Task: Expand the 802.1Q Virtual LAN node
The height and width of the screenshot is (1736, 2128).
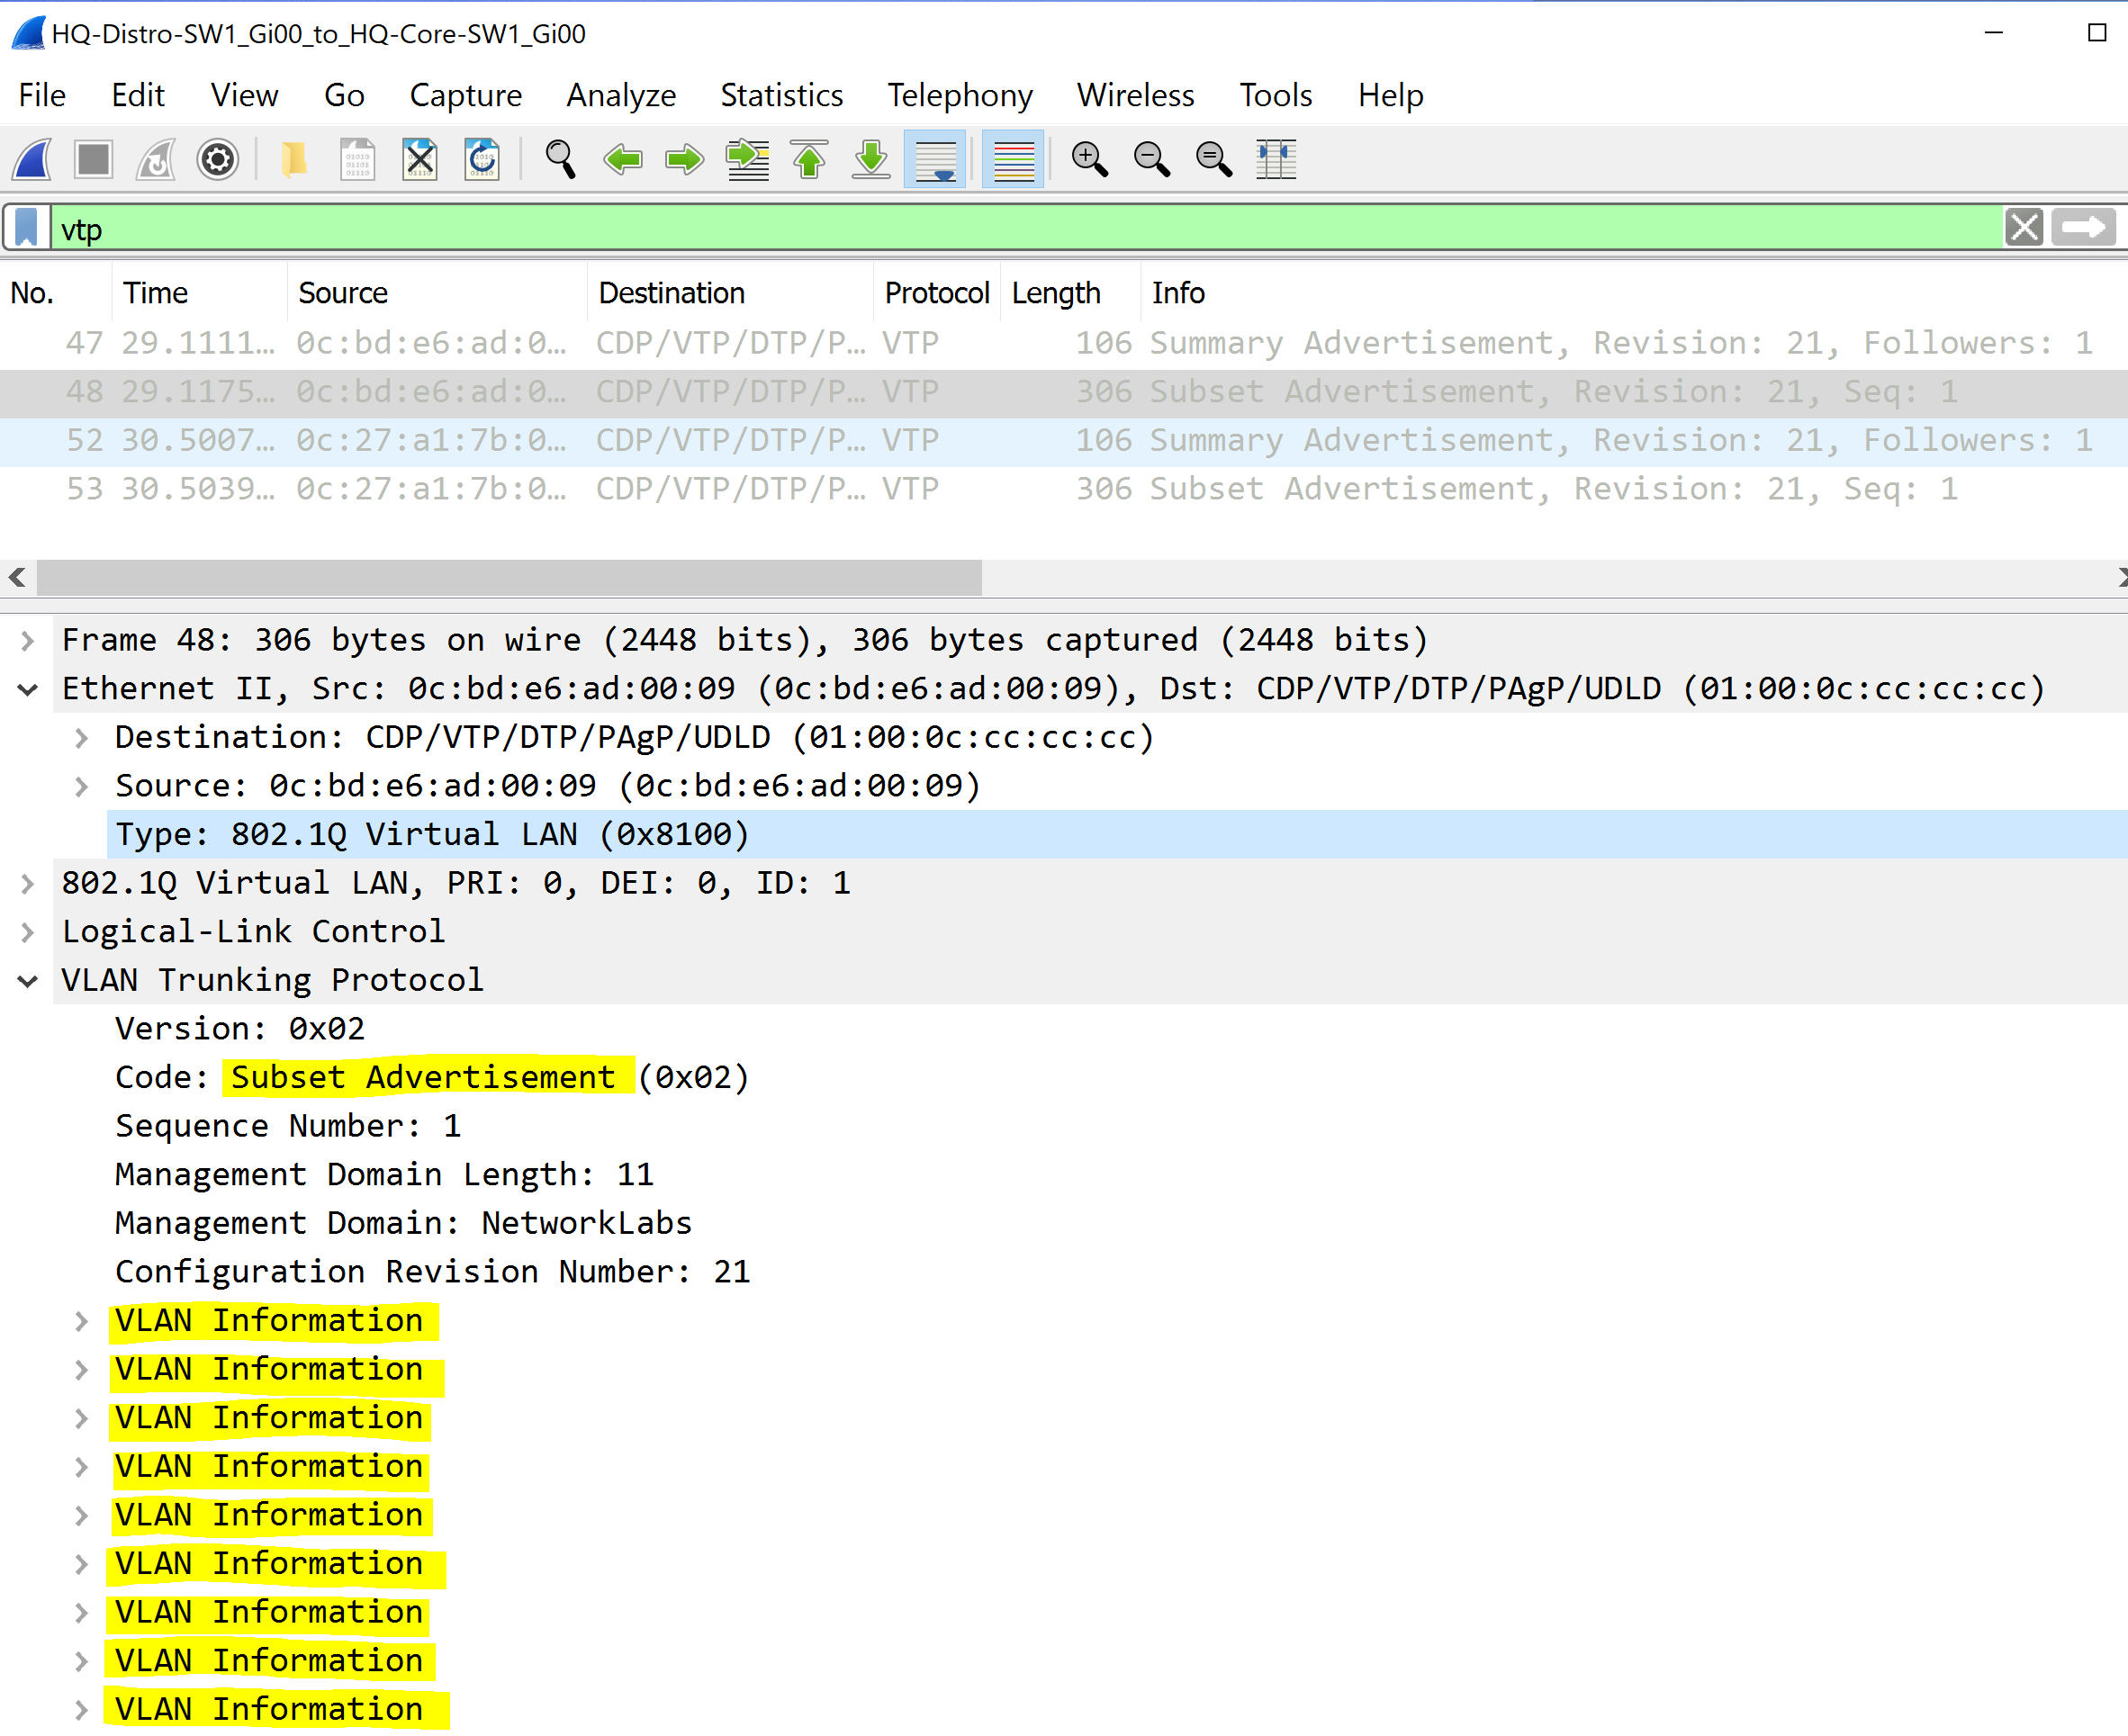Action: 28,884
